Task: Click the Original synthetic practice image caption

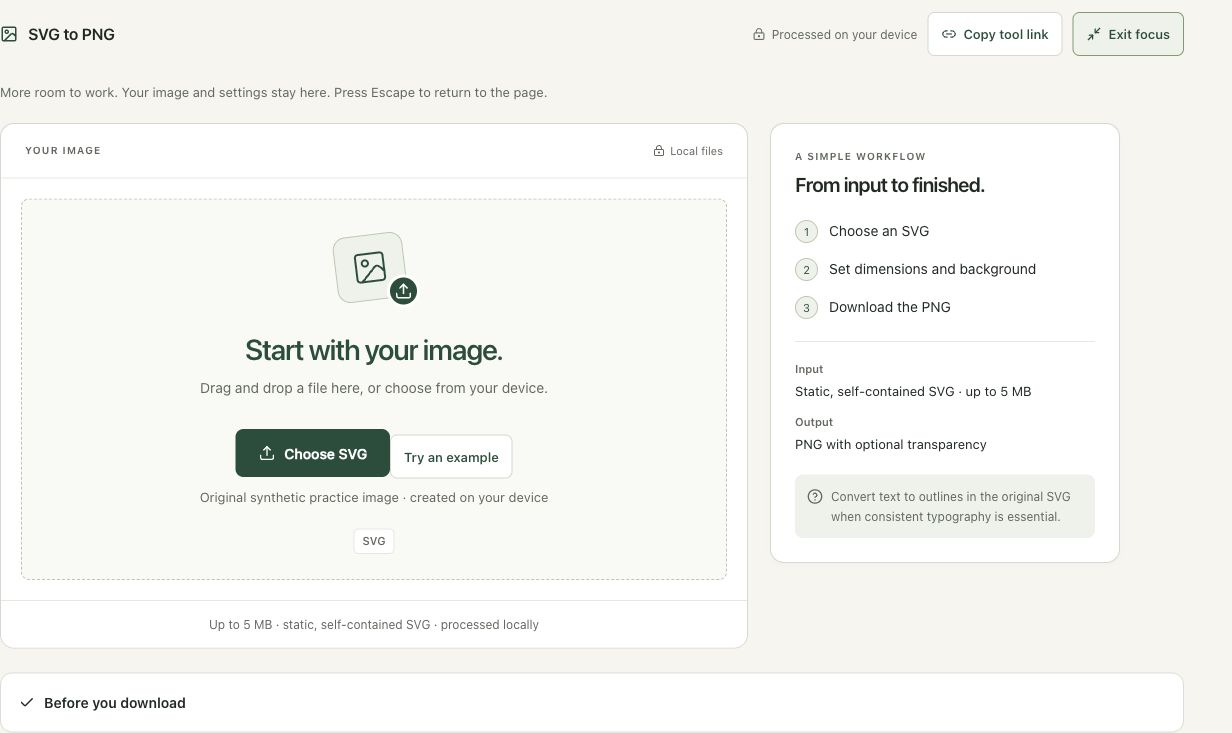Action: pyautogui.click(x=374, y=497)
